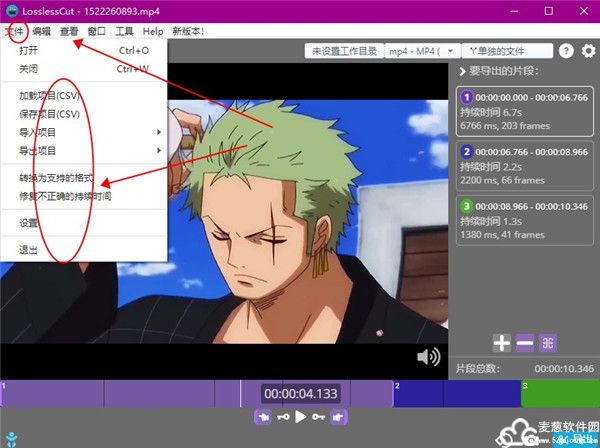The image size is (600, 448).
Task: Add a new segment with plus button
Action: point(502,343)
